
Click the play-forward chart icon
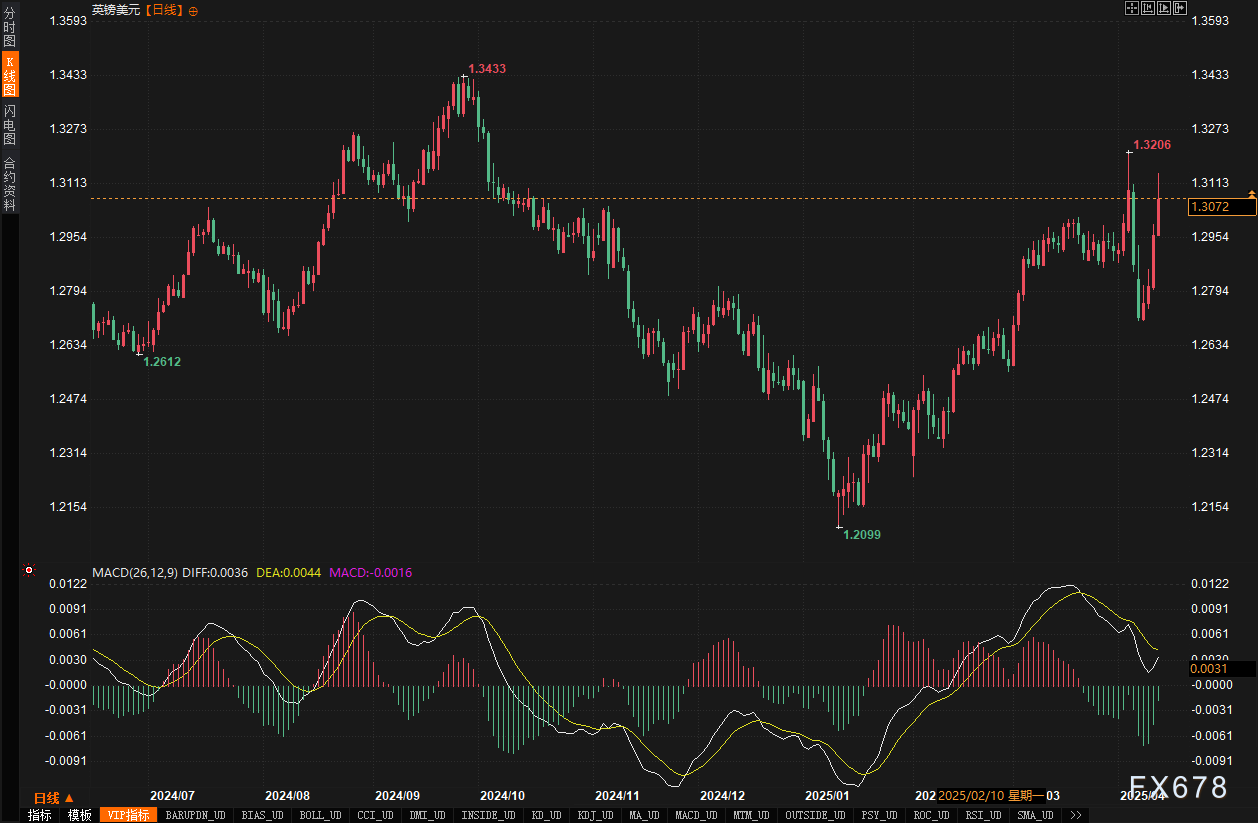click(x=1164, y=9)
